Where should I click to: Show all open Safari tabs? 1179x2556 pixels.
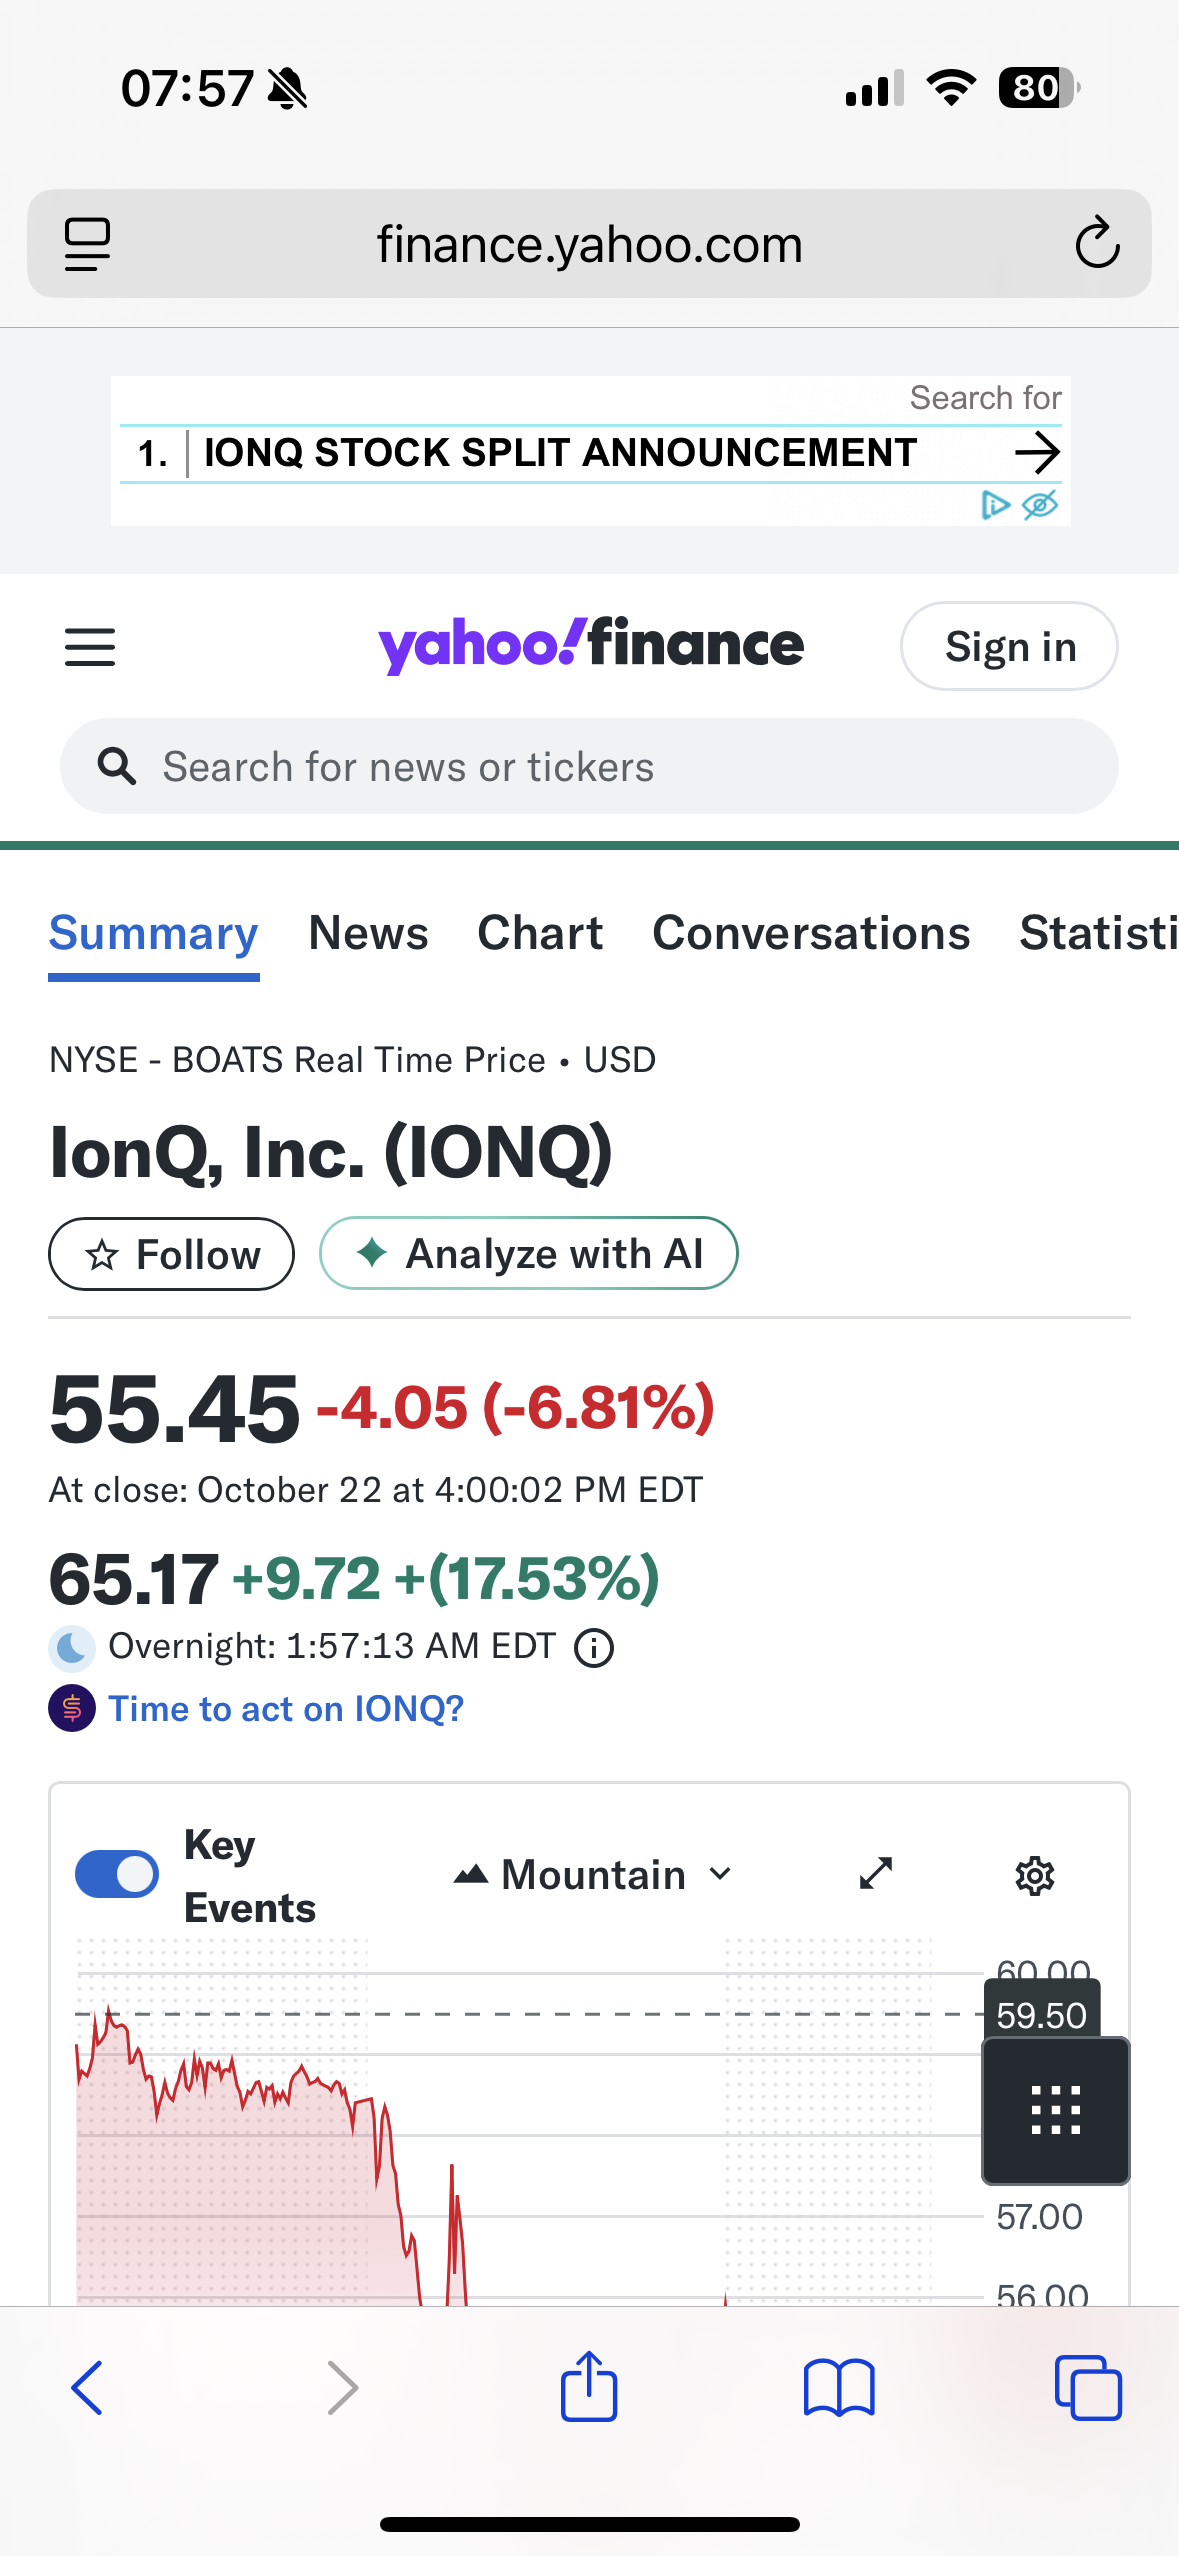click(x=1088, y=2388)
